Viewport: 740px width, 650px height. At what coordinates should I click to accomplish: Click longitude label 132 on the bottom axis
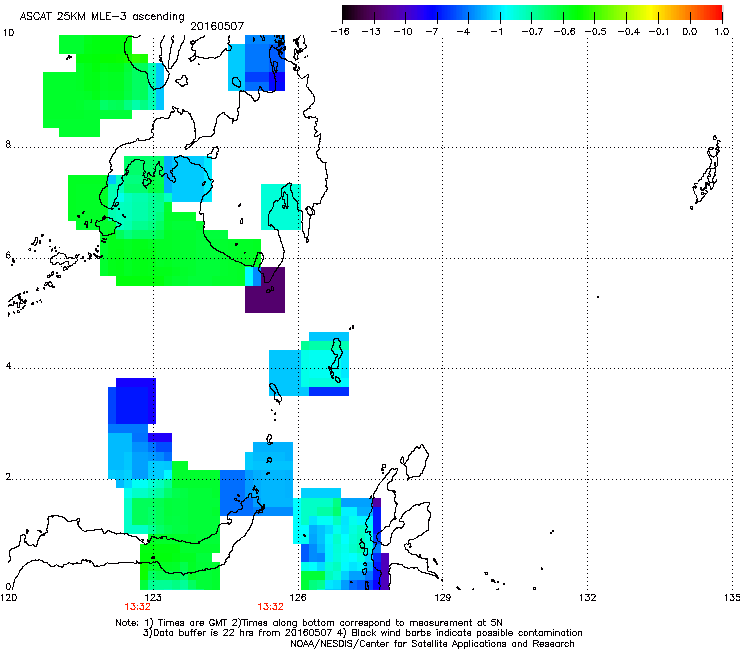click(x=587, y=598)
